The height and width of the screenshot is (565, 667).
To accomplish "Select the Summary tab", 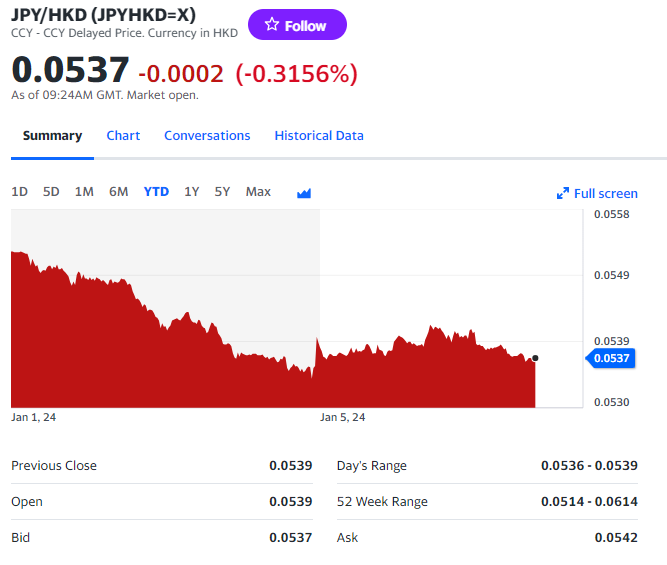I will coord(52,136).
